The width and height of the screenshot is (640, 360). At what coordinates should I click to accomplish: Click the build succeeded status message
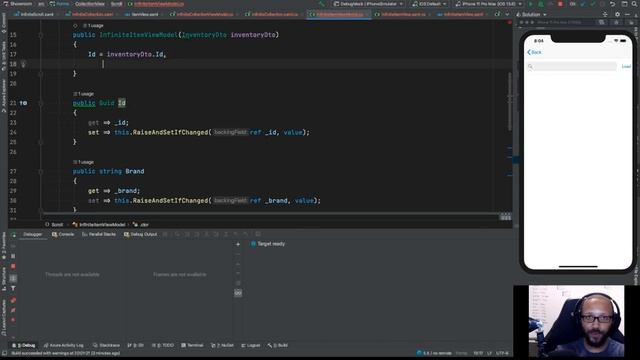click(66, 353)
